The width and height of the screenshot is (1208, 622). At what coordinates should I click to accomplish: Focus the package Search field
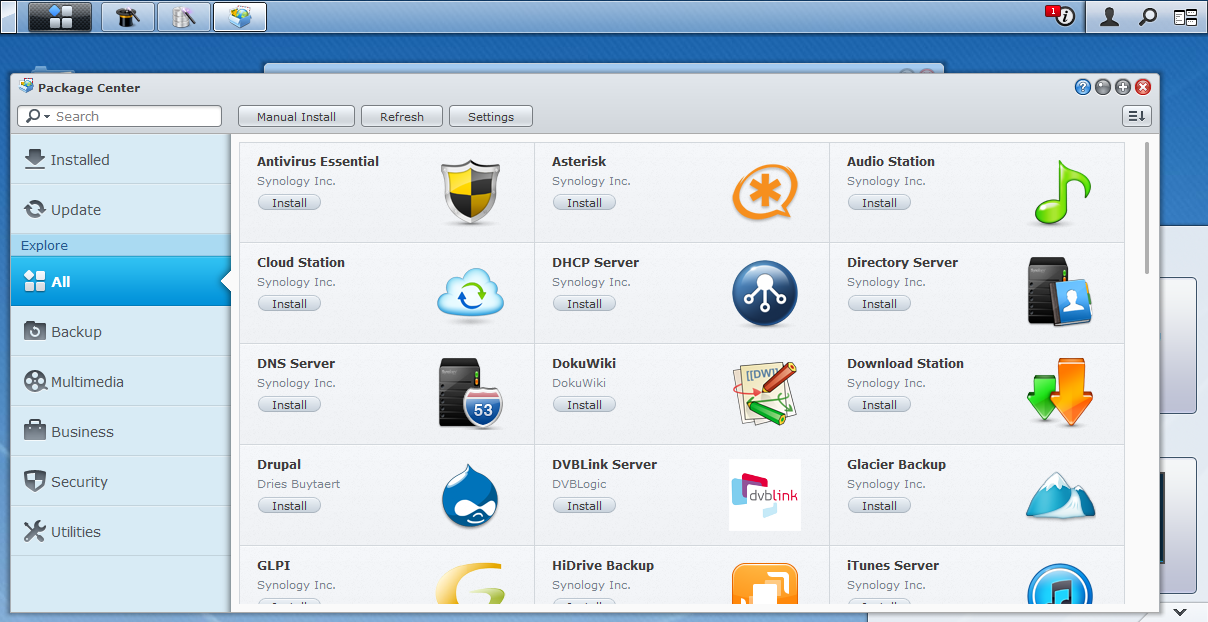119,116
